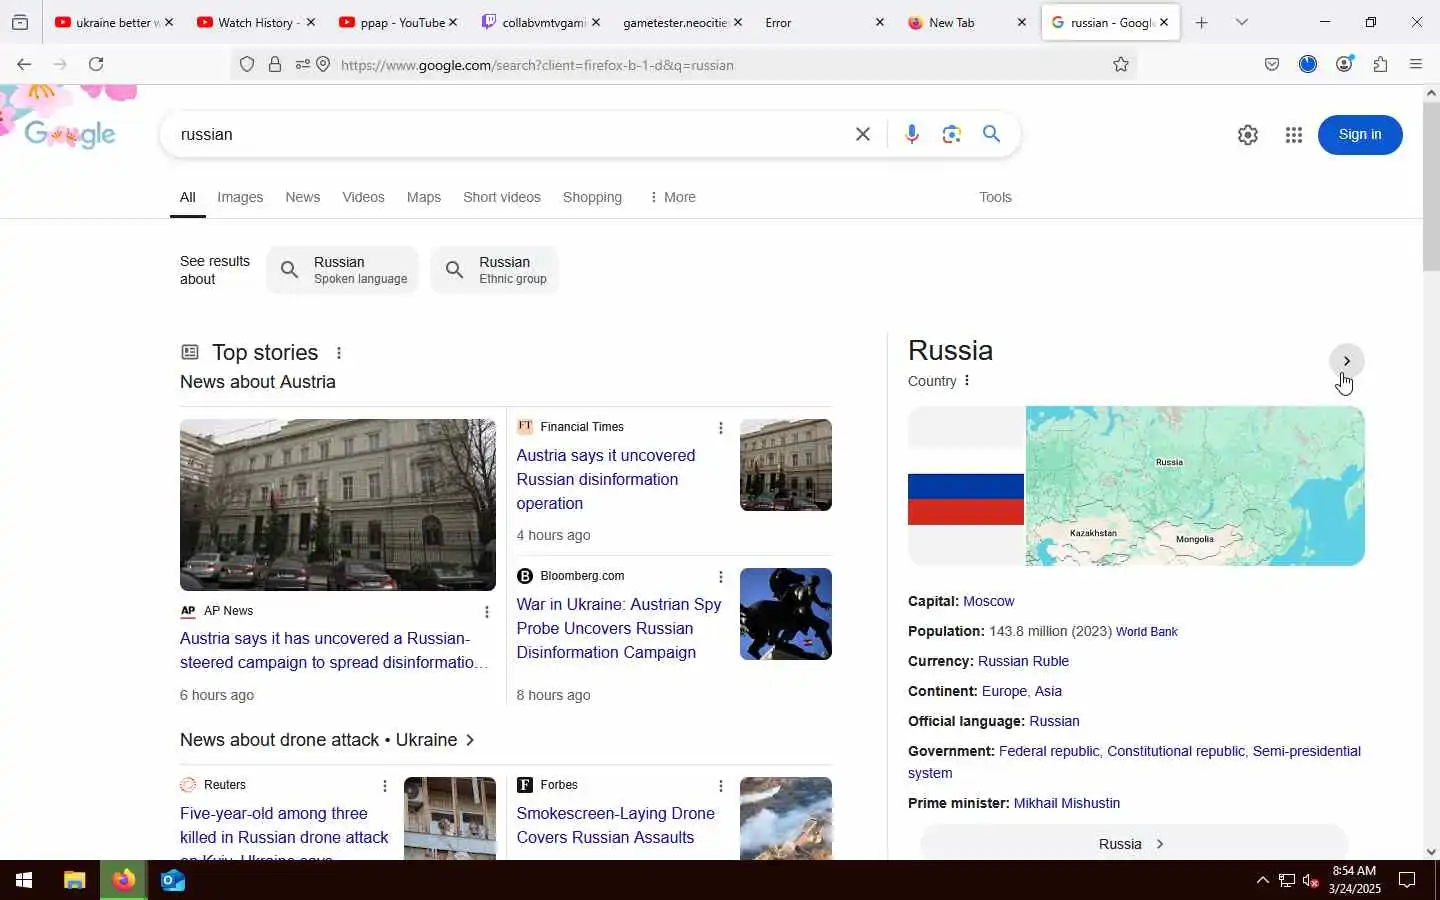This screenshot has width=1440, height=900.
Task: Reload the current page
Action: tap(96, 64)
